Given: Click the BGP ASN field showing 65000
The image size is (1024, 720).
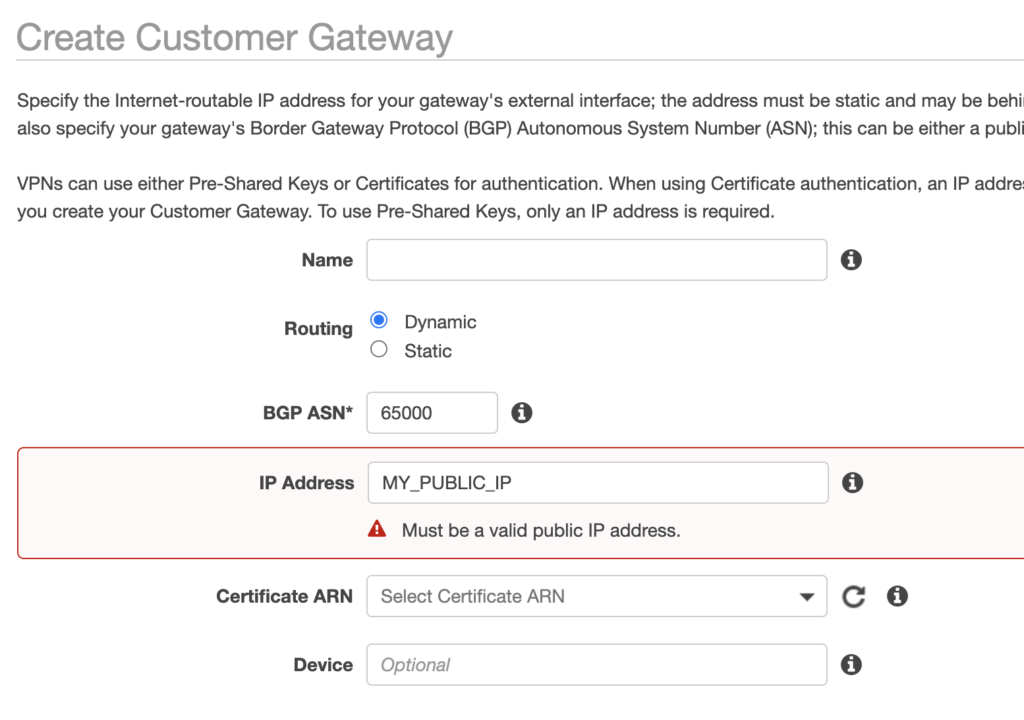Looking at the screenshot, I should click(x=432, y=413).
